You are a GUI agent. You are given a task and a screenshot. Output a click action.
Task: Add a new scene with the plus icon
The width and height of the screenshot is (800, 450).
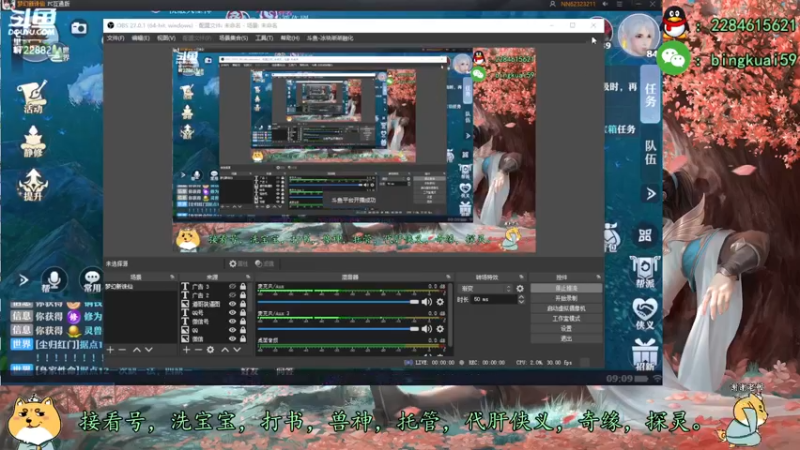point(110,349)
